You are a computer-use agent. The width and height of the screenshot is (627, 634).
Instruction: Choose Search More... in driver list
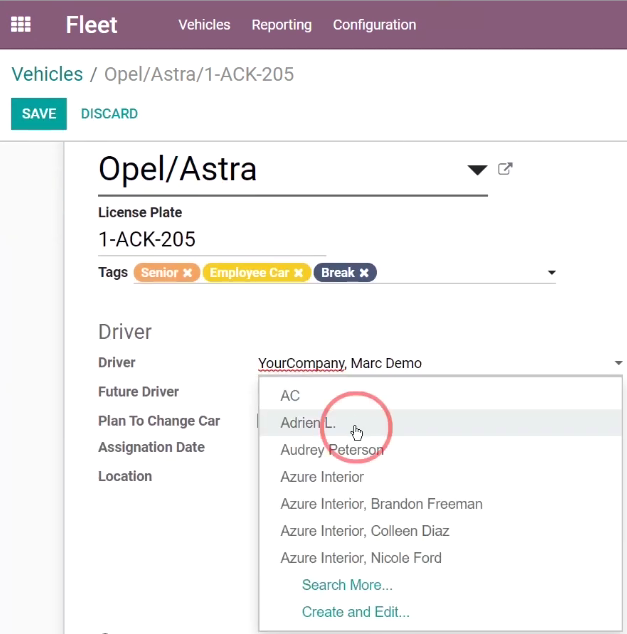click(x=347, y=585)
